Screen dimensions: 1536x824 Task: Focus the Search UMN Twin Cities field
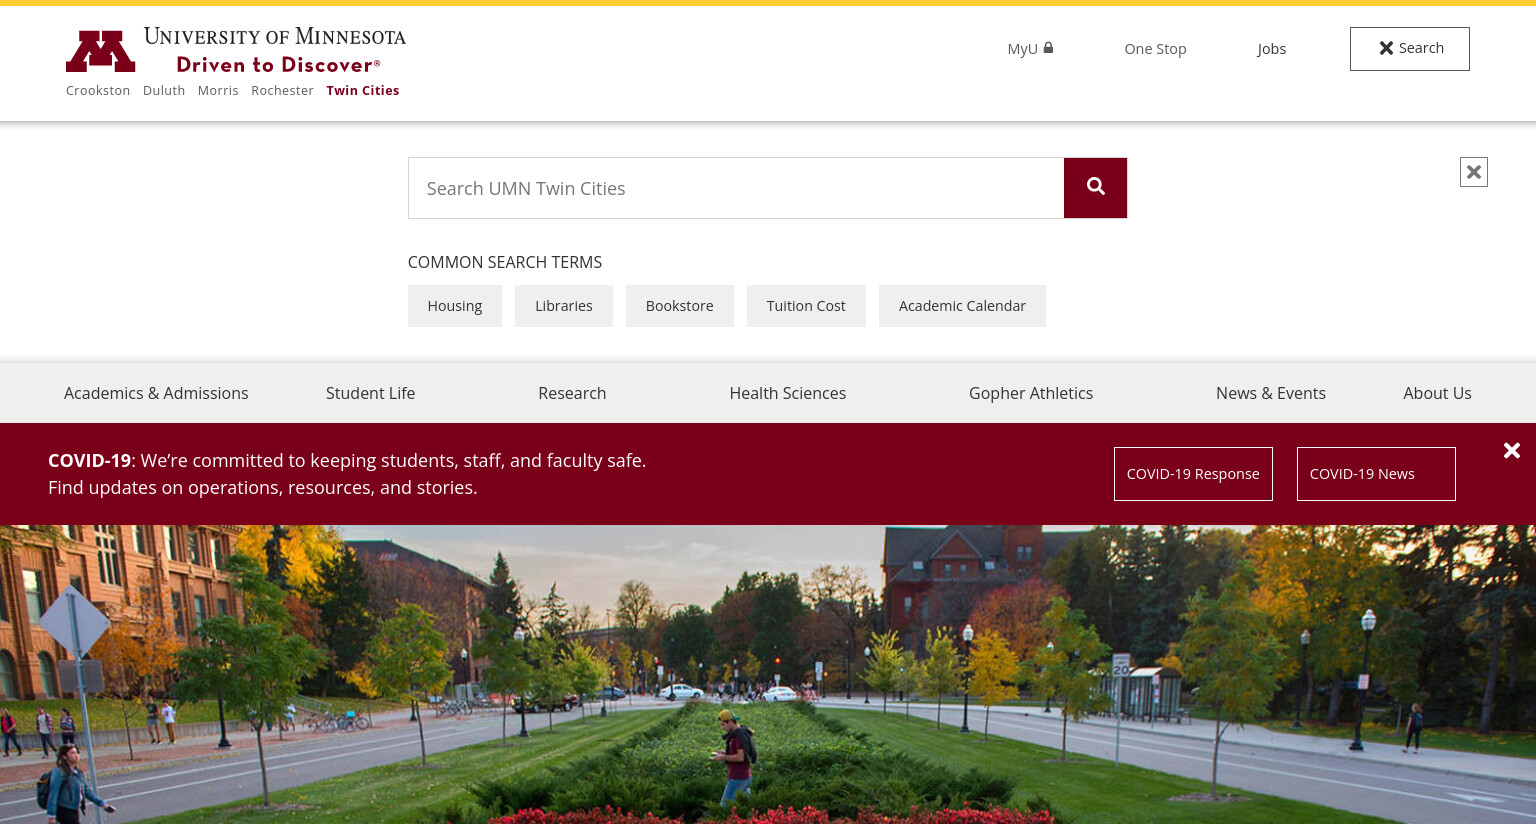coord(736,188)
